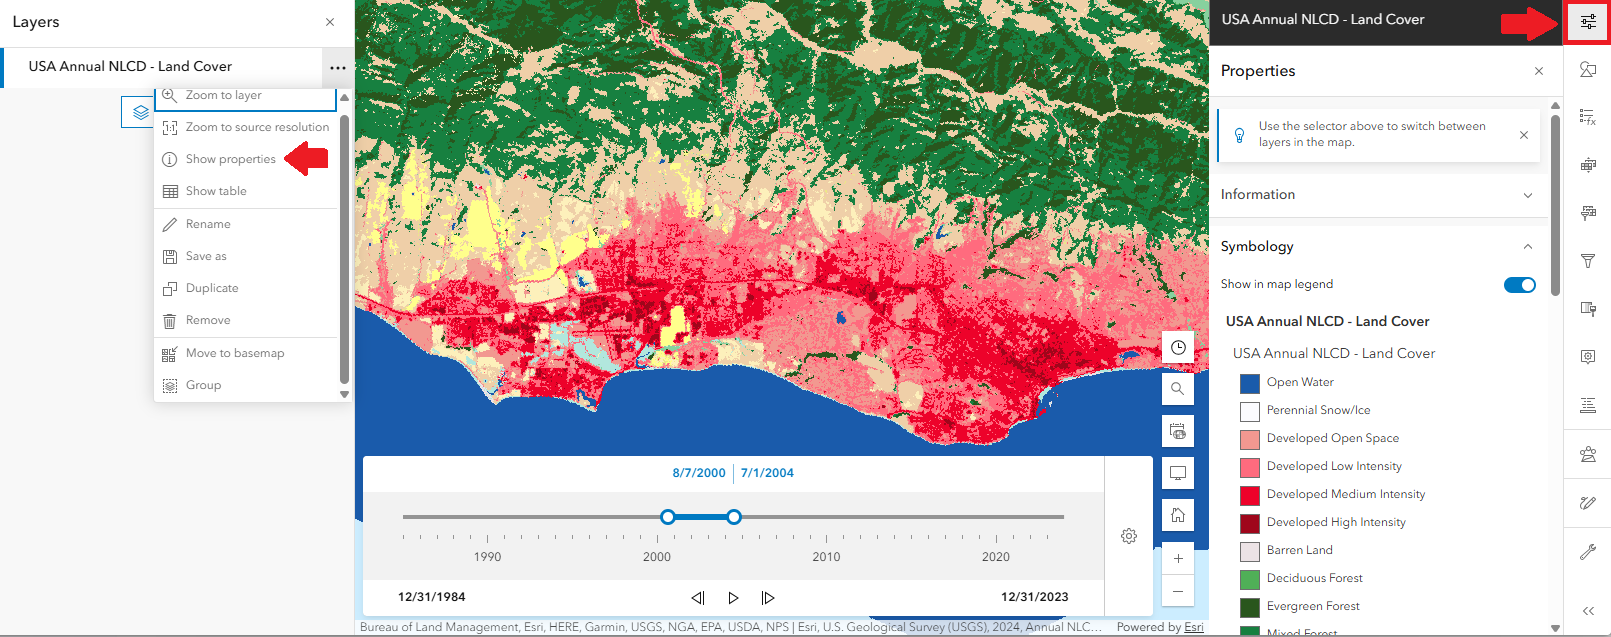Open the Filter funnel tool in right toolbar
1611x637 pixels.
pos(1587,261)
